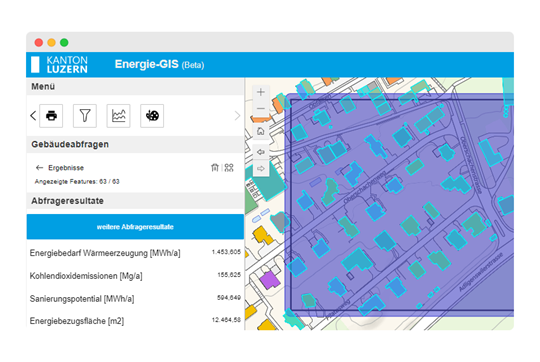Select 'Angezeigte Features: 63 / 63' text
The width and height of the screenshot is (540, 362).
[x=77, y=182]
